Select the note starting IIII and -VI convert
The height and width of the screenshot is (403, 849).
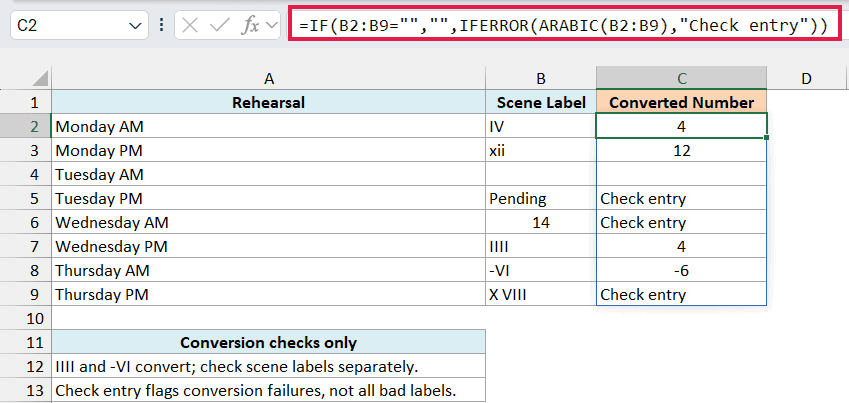point(269,366)
